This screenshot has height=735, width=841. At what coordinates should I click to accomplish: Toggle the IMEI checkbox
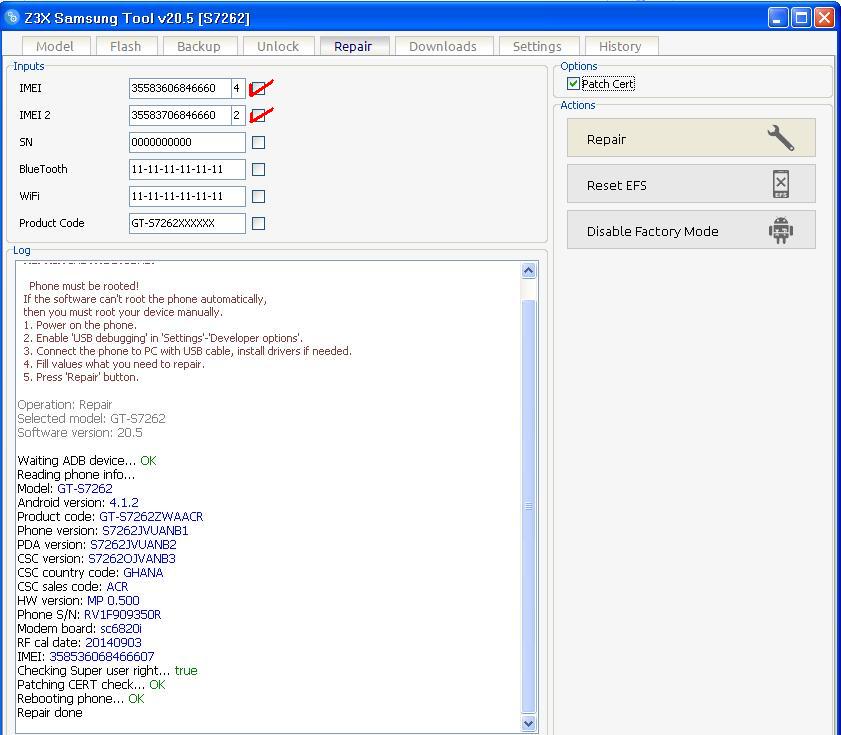[259, 89]
